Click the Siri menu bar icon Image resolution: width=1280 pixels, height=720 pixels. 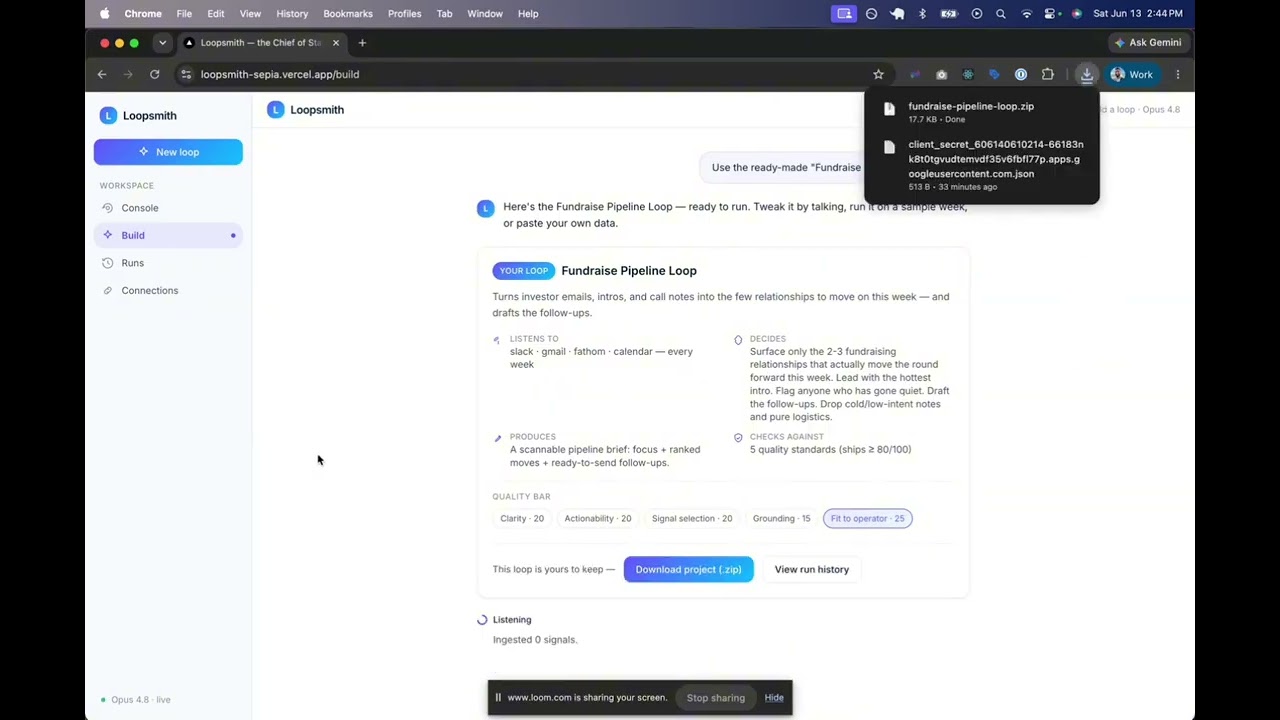(x=1076, y=14)
